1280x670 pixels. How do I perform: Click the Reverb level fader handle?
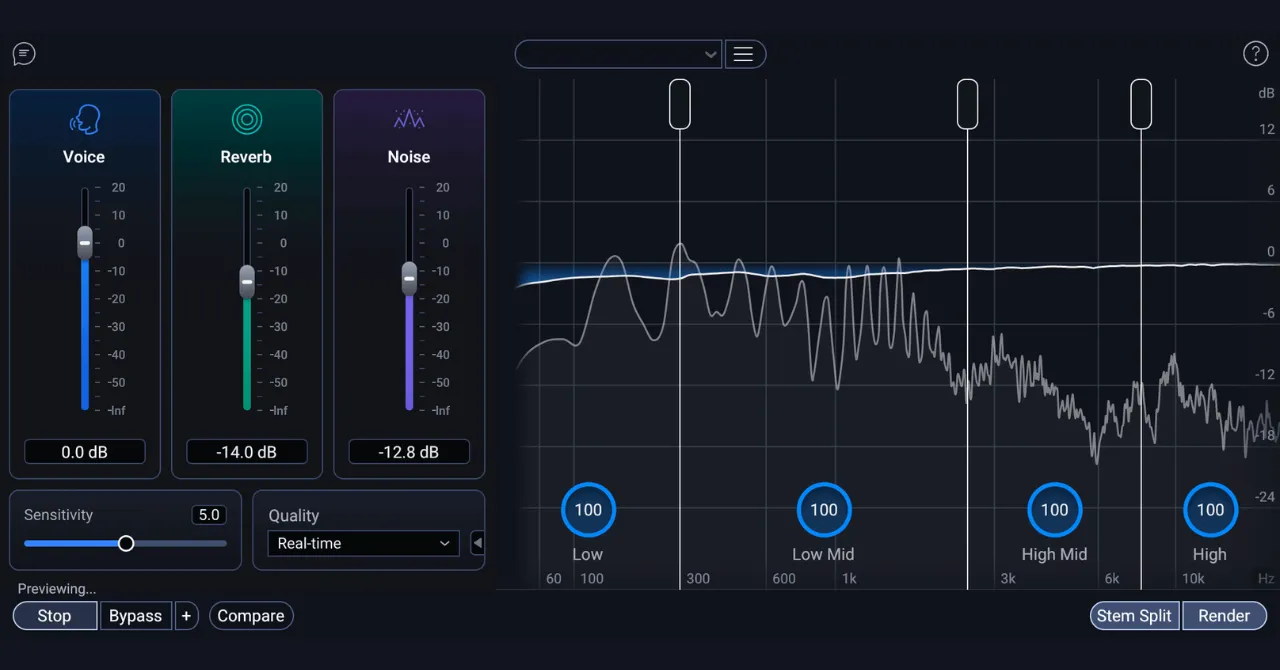pyautogui.click(x=247, y=281)
